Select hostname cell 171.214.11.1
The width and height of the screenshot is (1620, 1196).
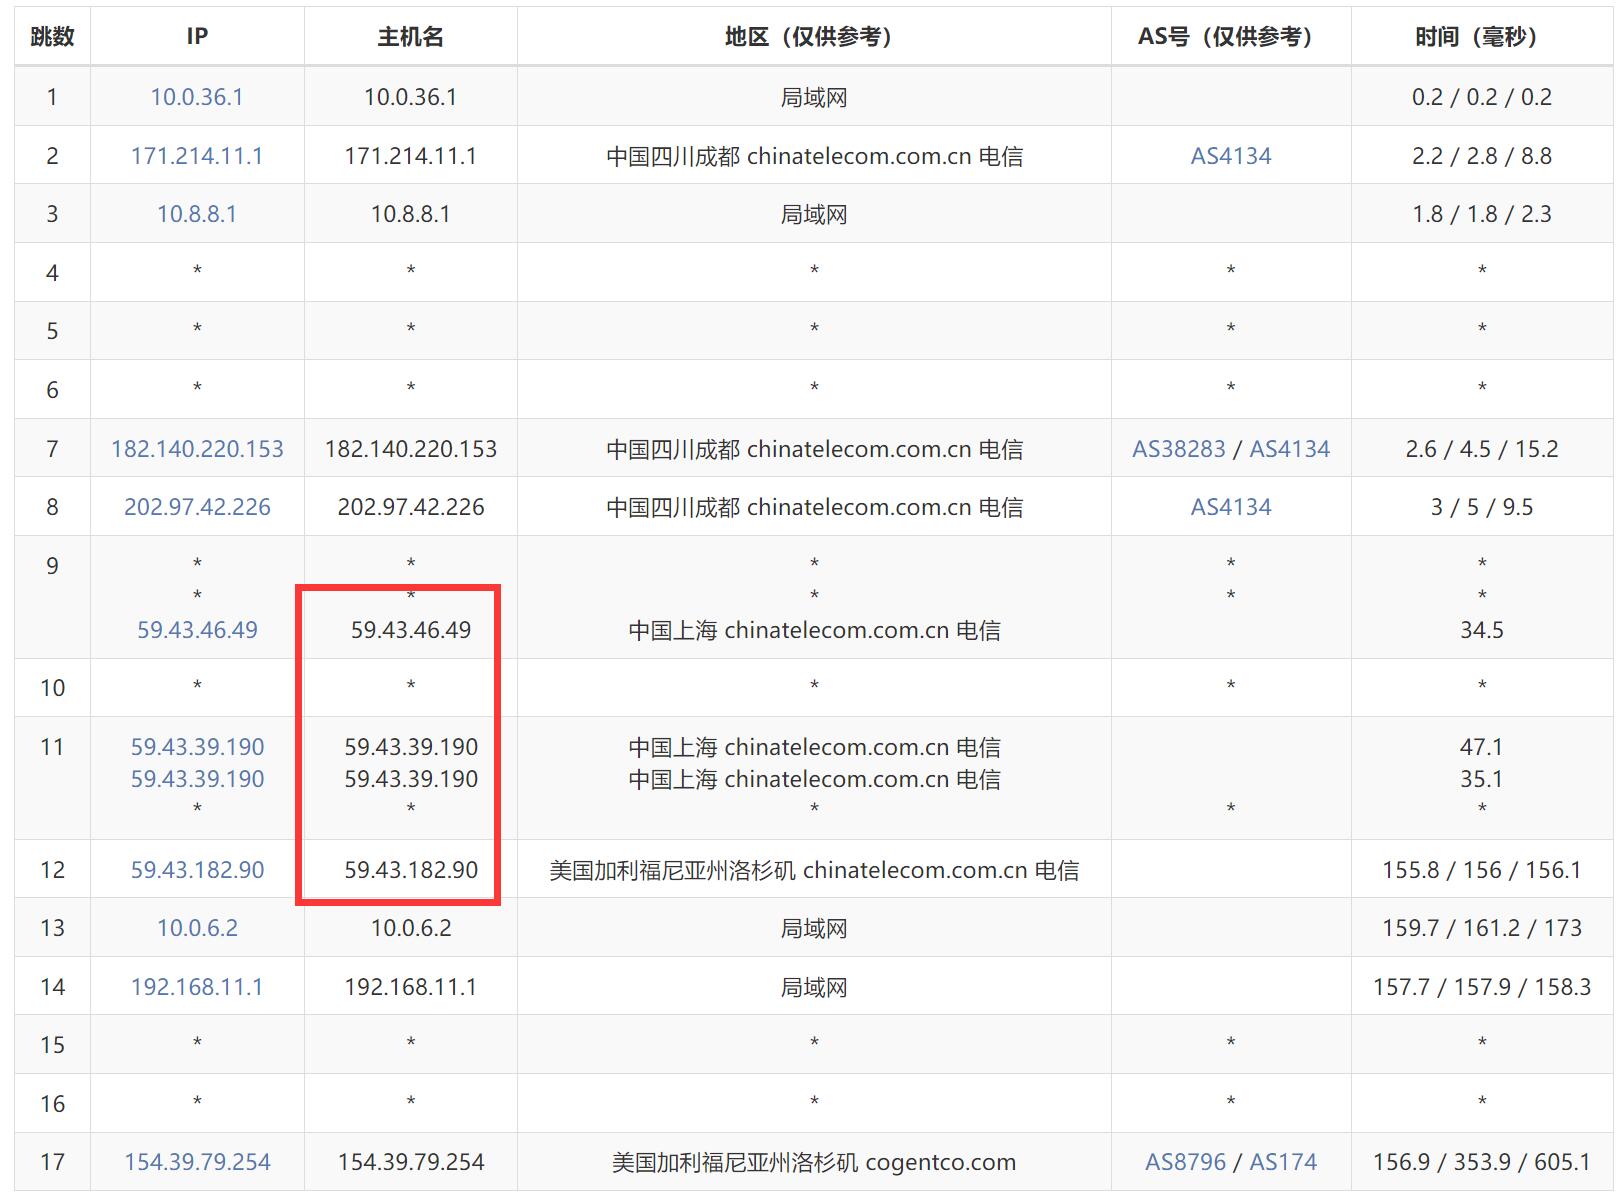(411, 156)
